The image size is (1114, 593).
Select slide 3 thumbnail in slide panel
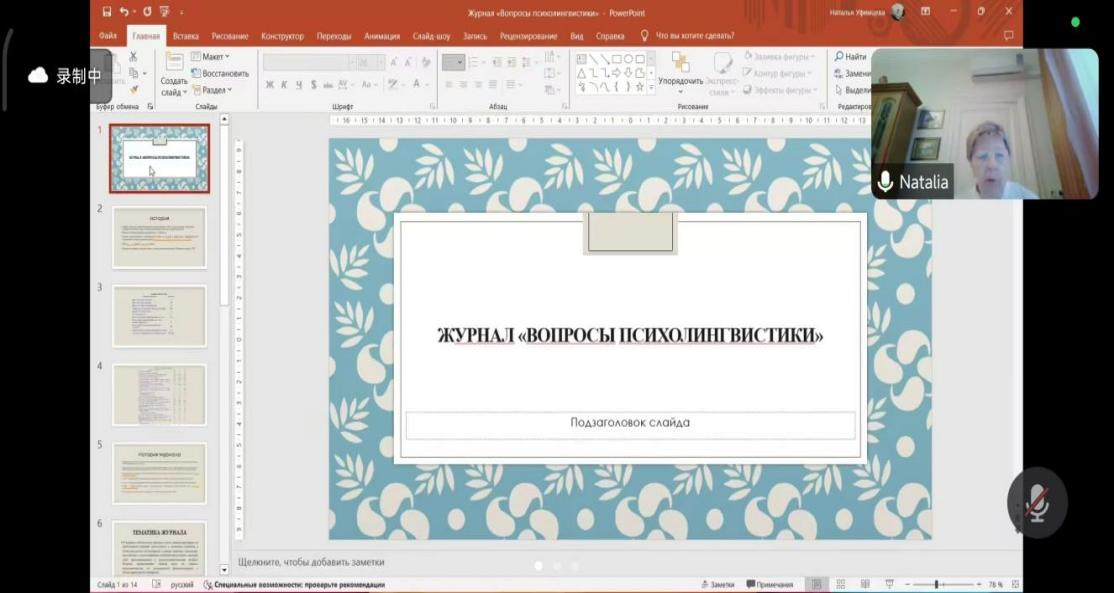159,316
